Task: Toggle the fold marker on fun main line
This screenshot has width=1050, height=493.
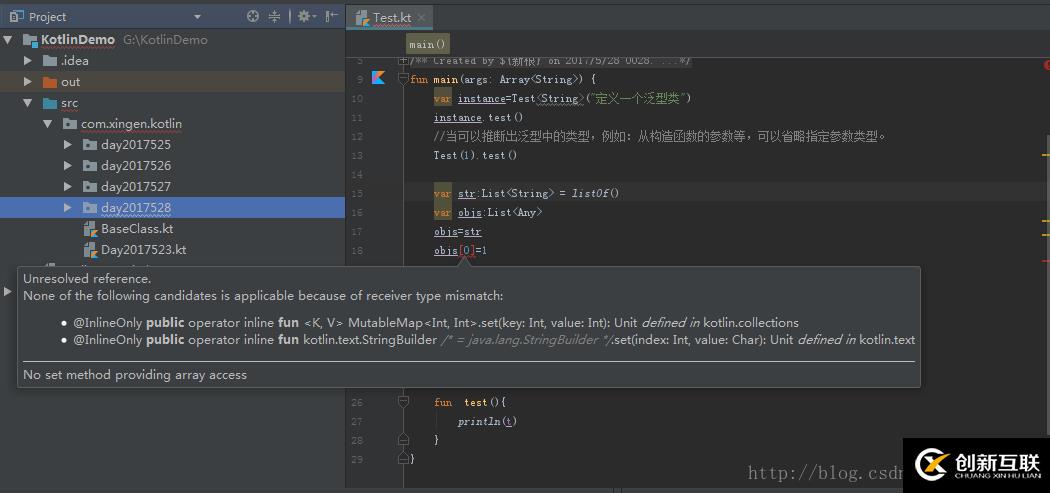Action: (x=403, y=79)
